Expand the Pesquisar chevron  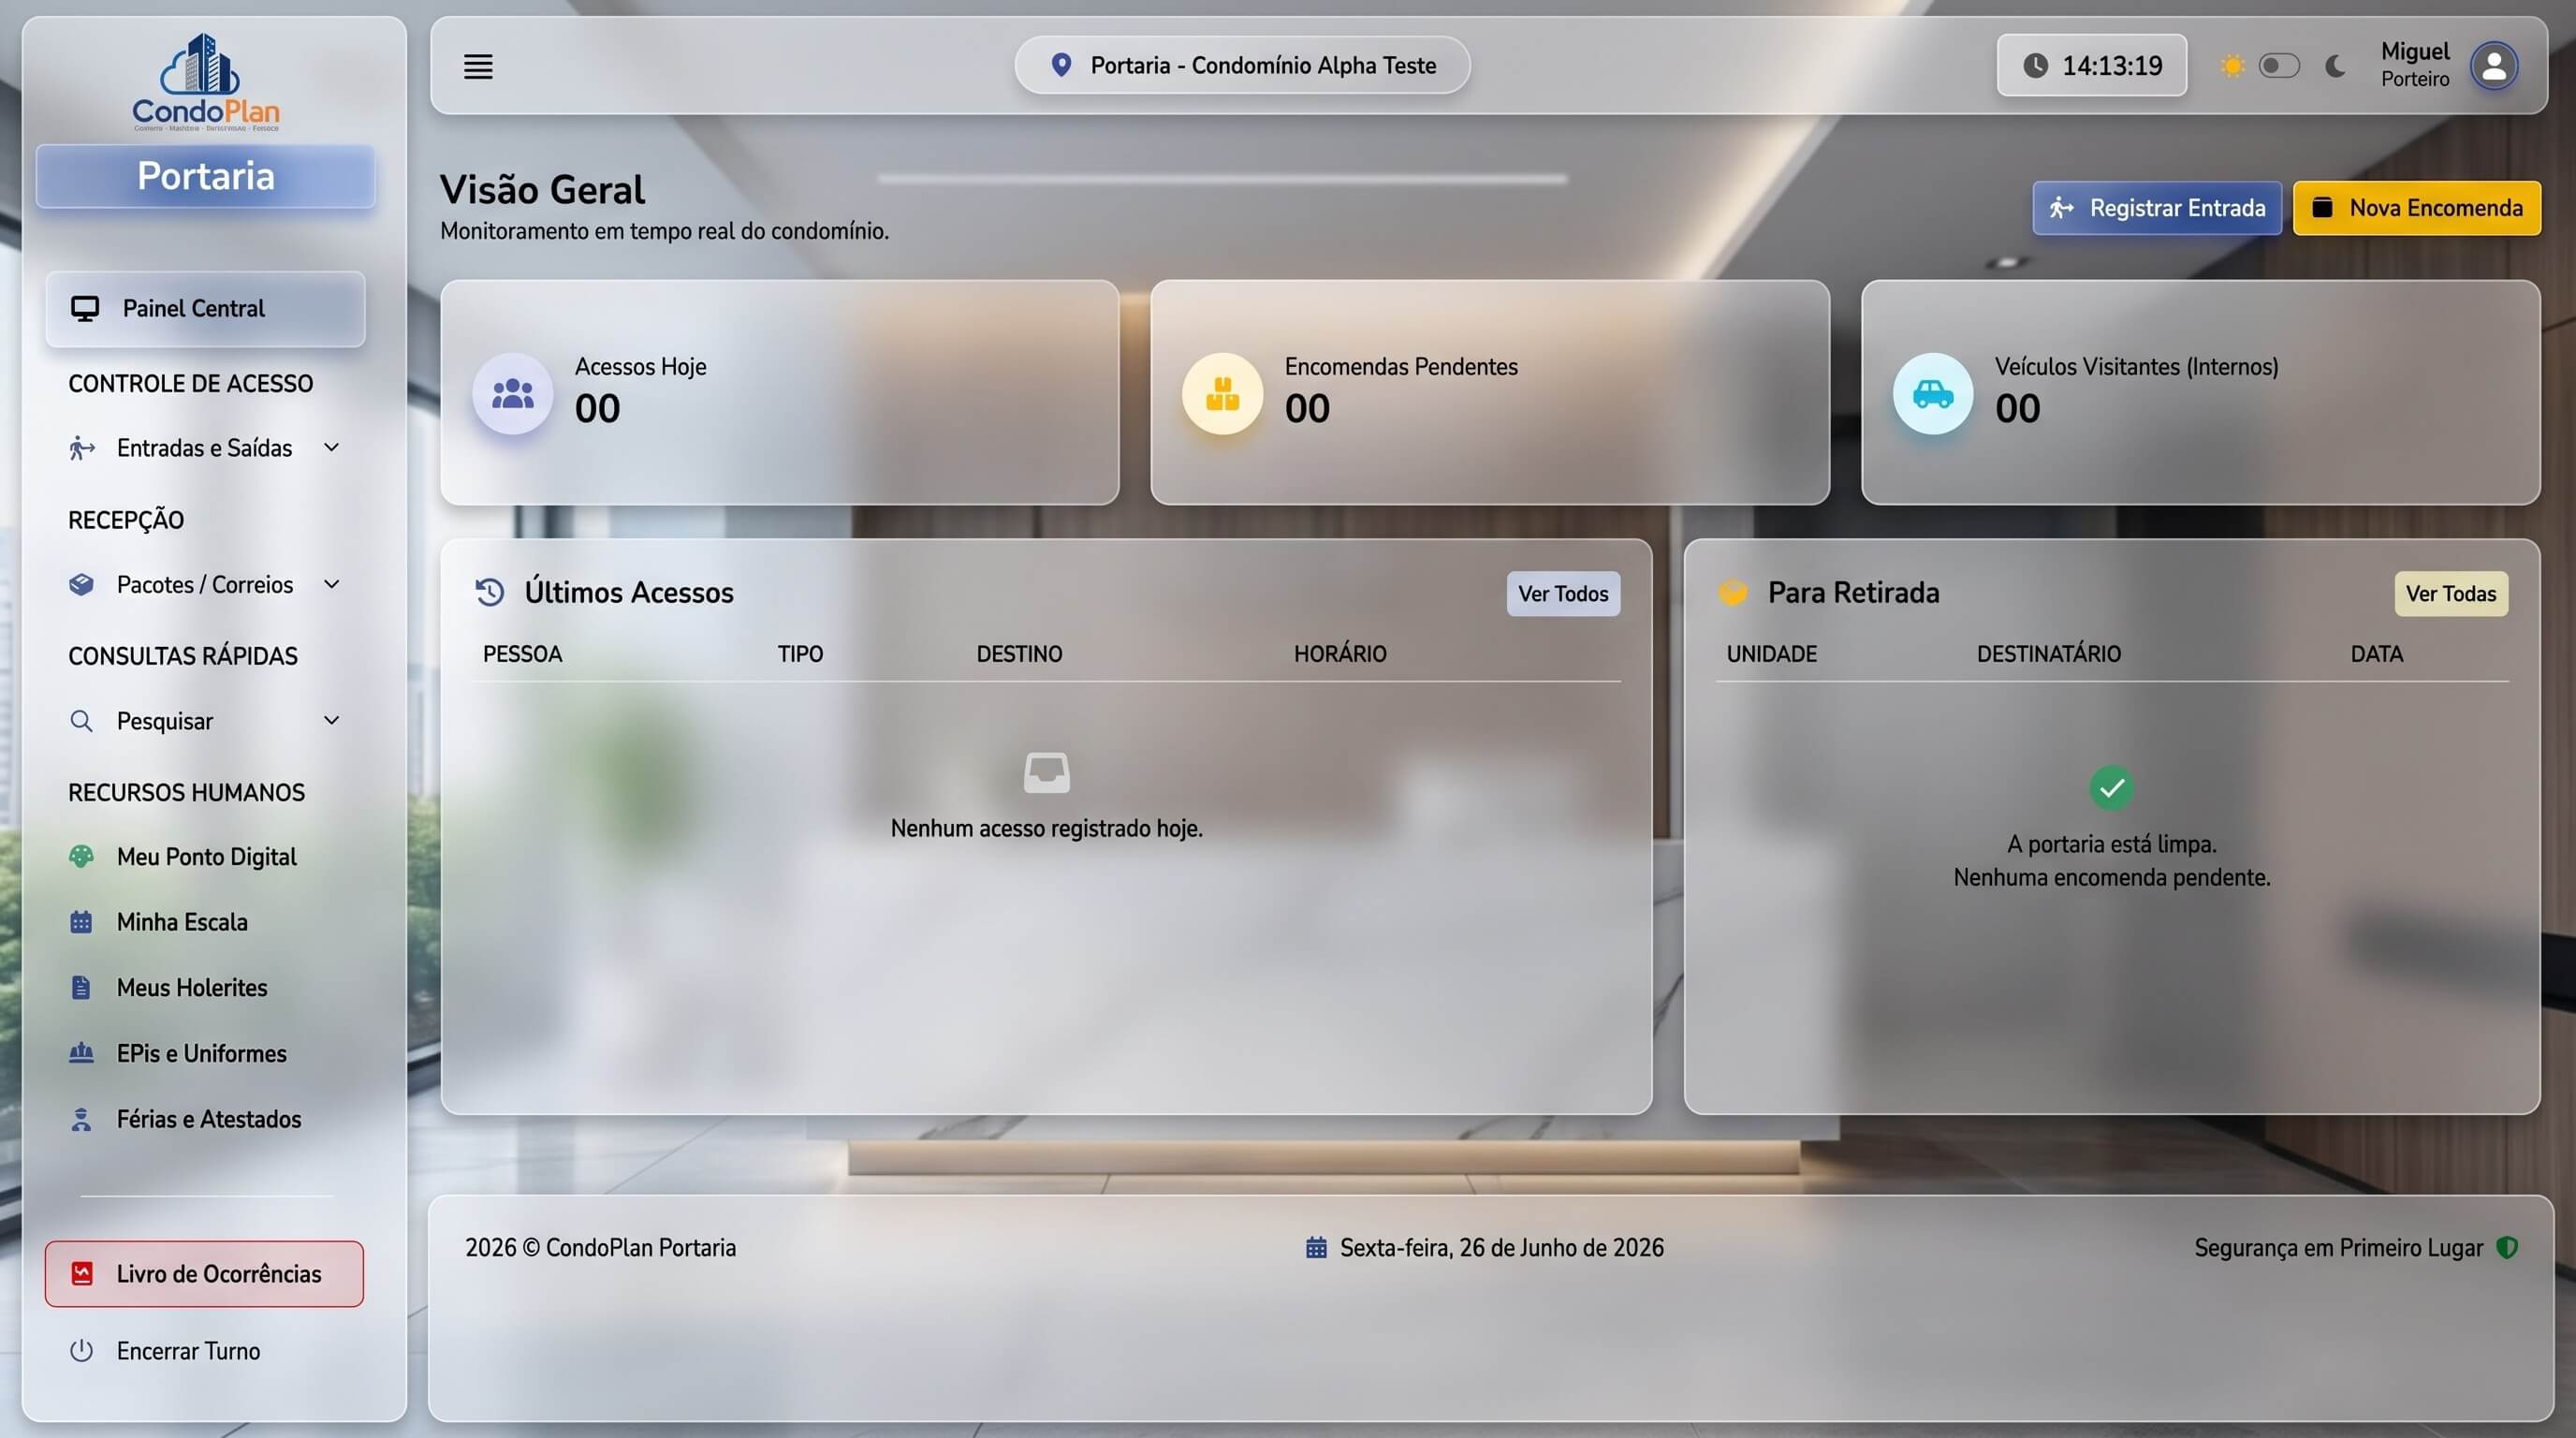[x=331, y=720]
